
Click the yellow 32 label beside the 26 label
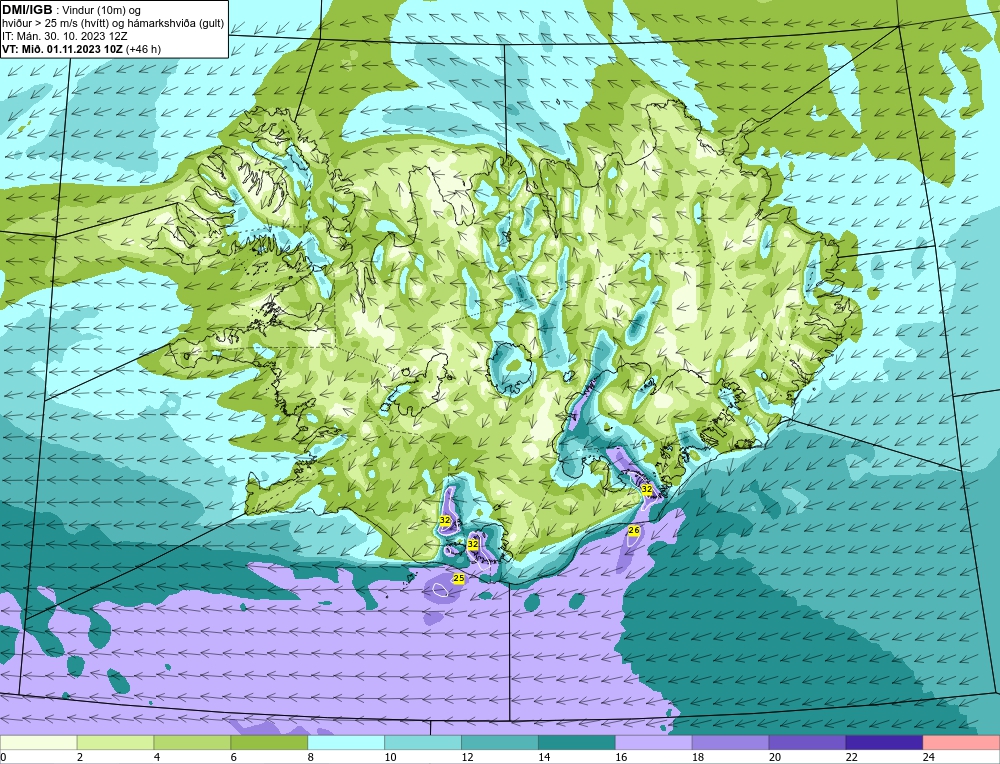(x=647, y=489)
